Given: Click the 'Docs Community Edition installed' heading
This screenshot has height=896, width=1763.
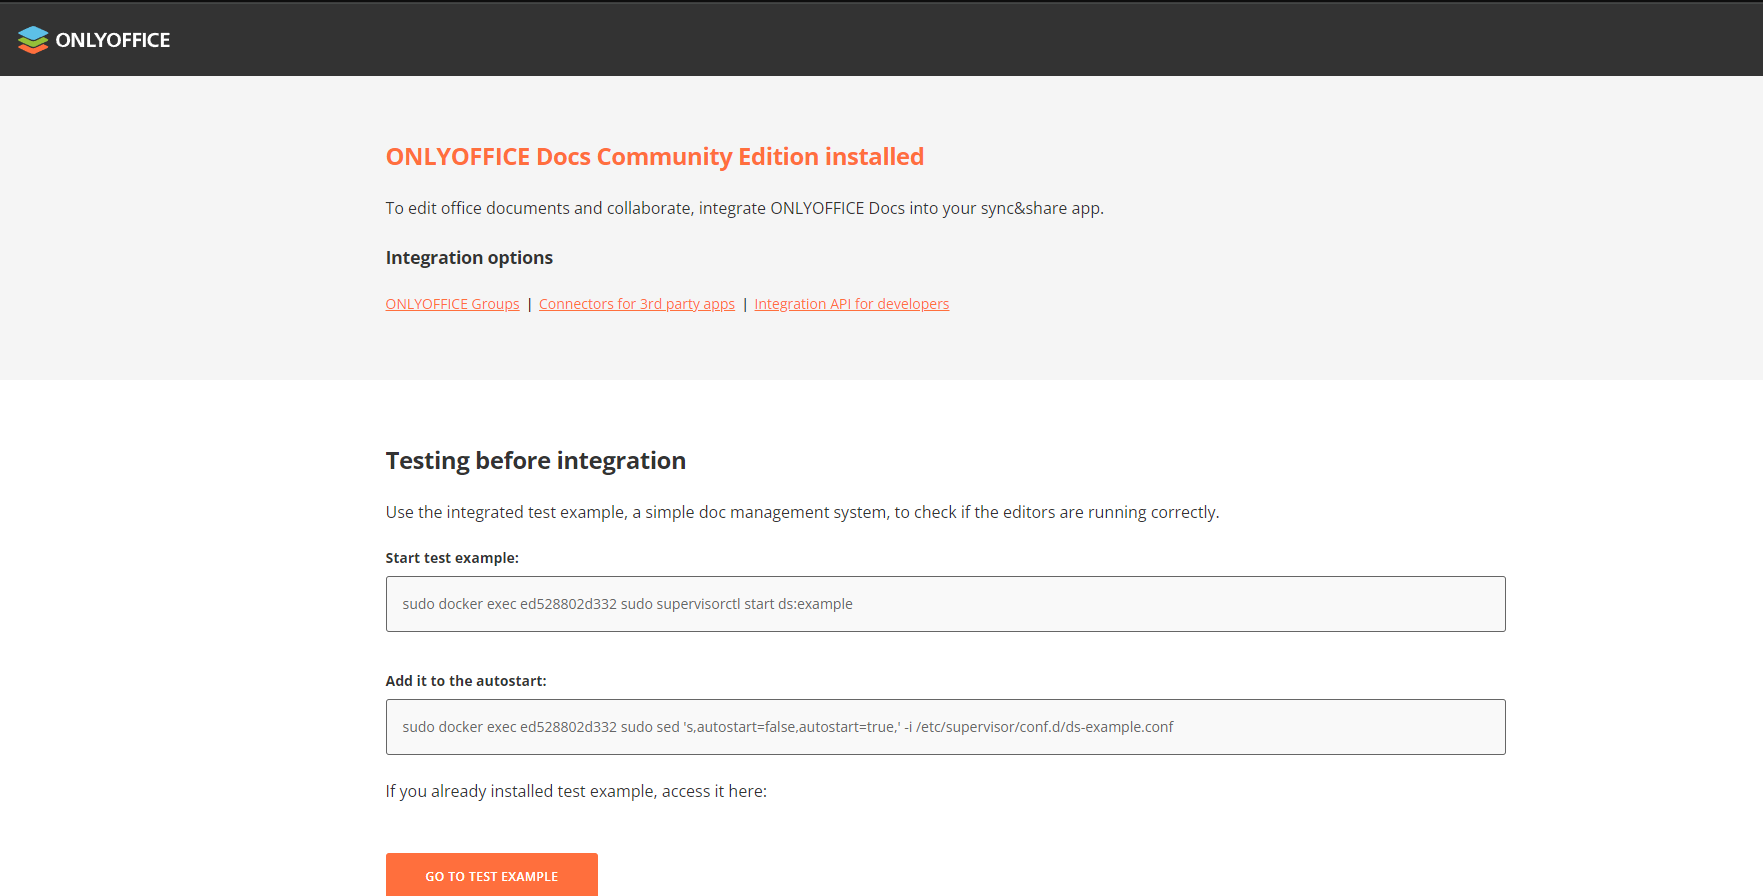Looking at the screenshot, I should tap(655, 157).
